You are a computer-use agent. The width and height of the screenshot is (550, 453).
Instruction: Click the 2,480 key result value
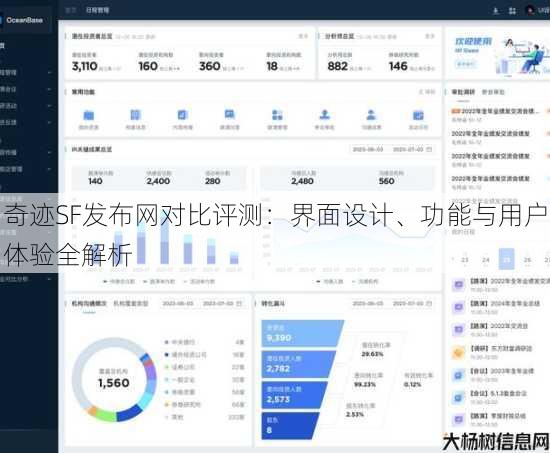(302, 181)
